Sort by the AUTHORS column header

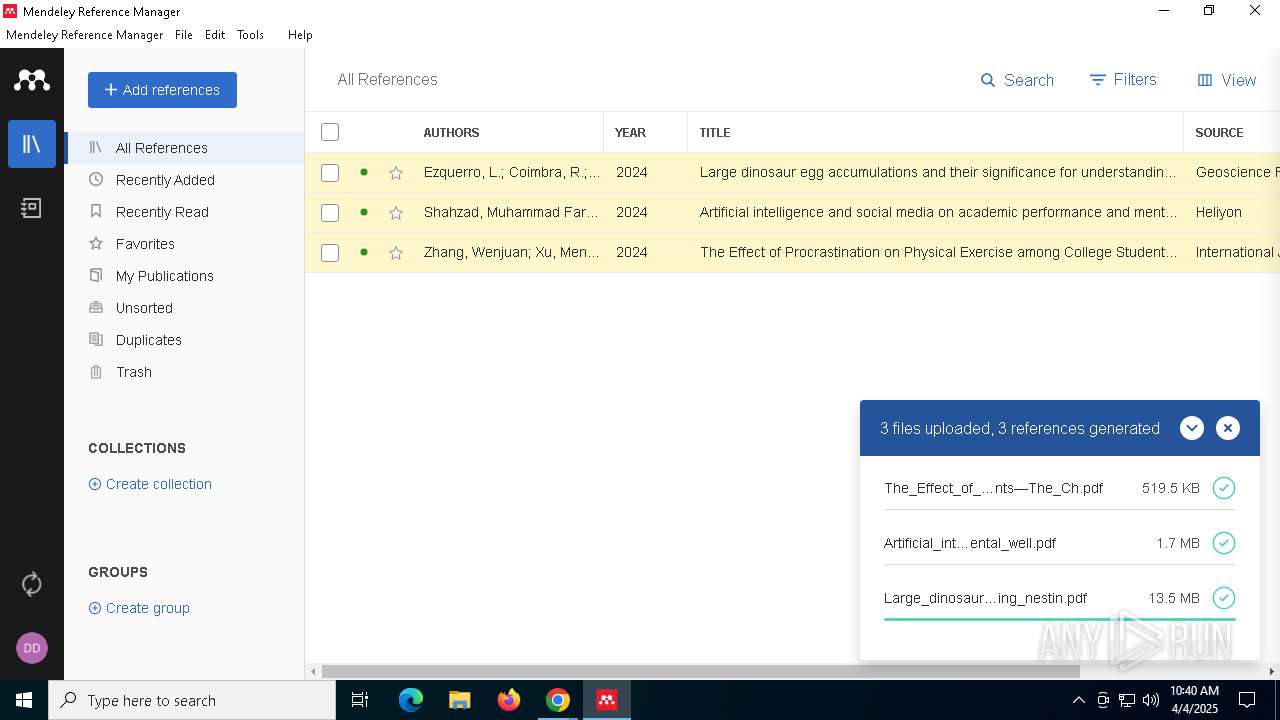451,132
